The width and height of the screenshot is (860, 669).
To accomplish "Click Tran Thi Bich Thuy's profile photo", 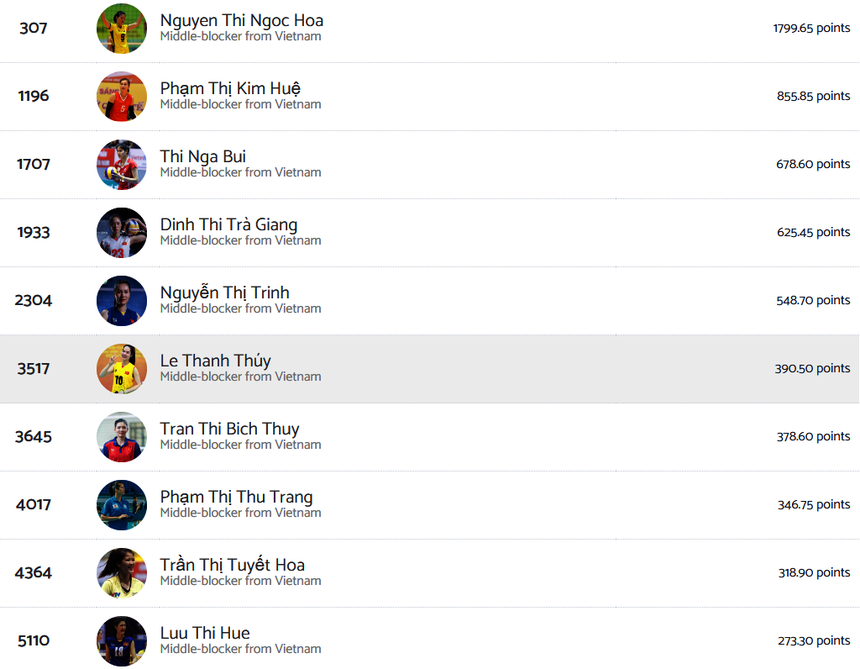I will coord(121,436).
